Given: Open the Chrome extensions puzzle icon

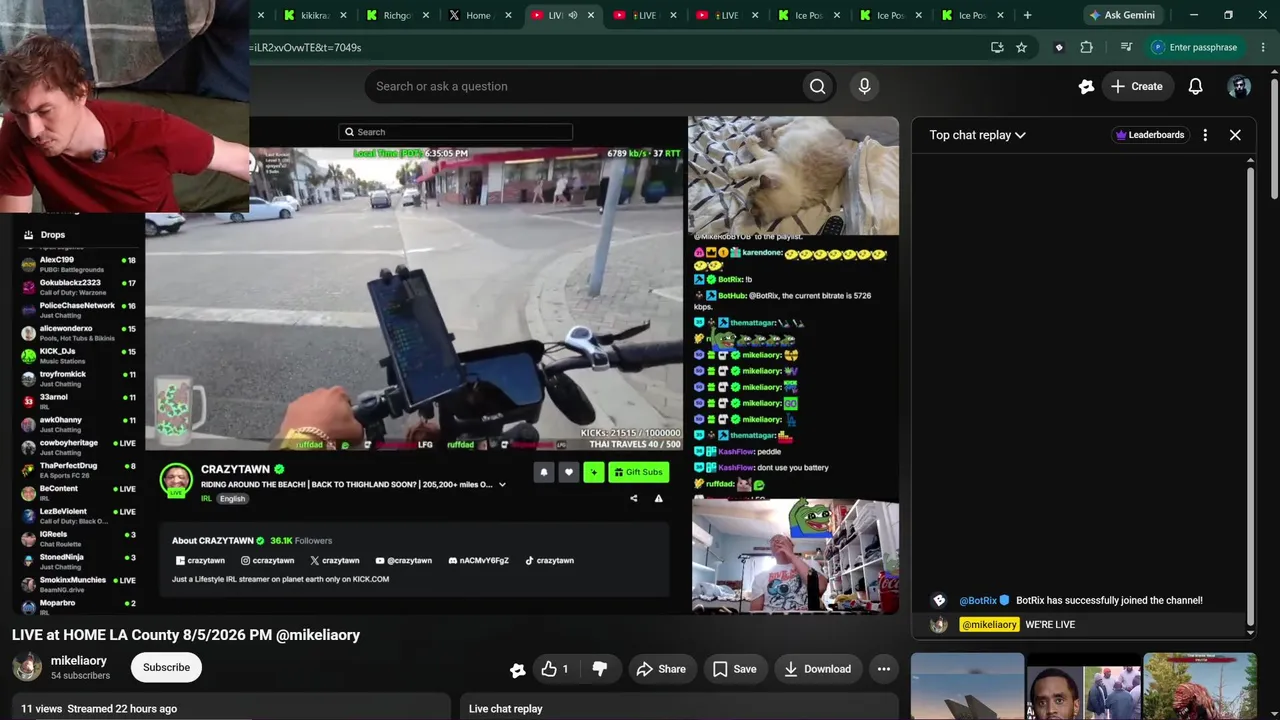Looking at the screenshot, I should point(1087,47).
